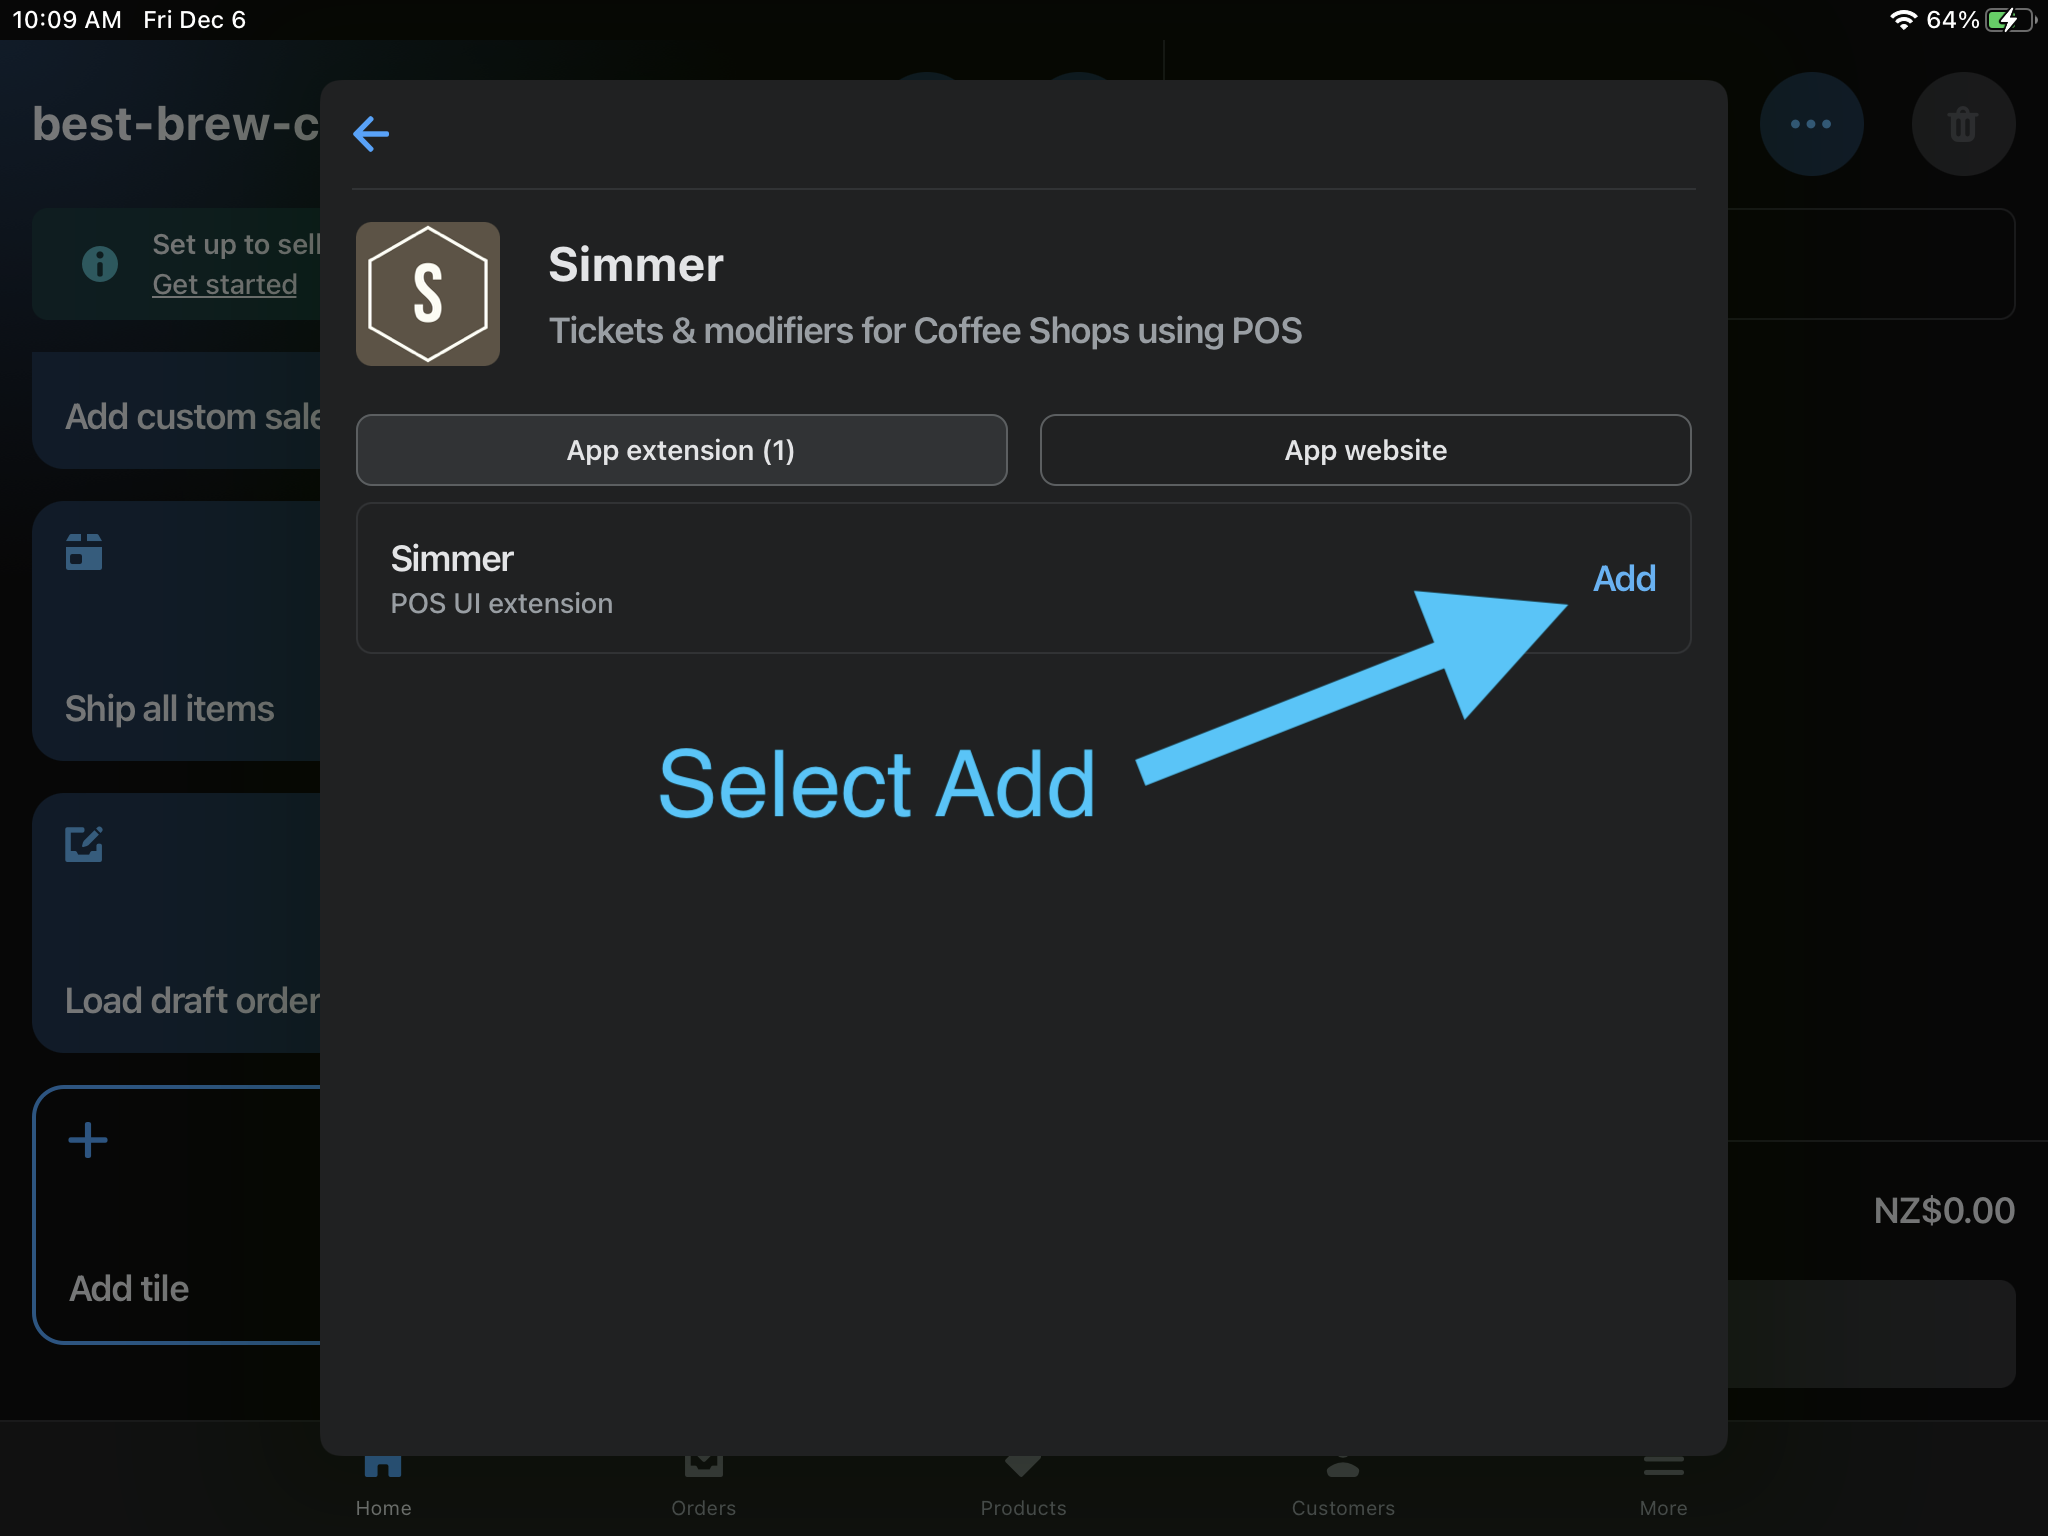
Task: Click the App website tab
Action: 1363,449
